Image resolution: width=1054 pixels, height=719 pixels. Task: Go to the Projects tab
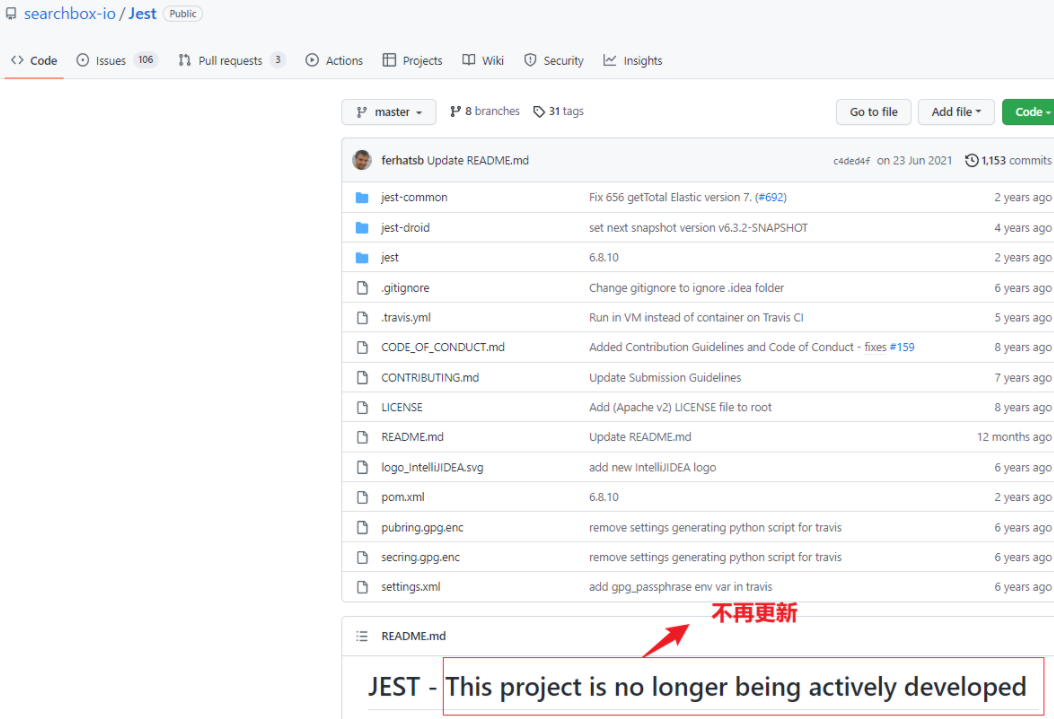point(412,60)
